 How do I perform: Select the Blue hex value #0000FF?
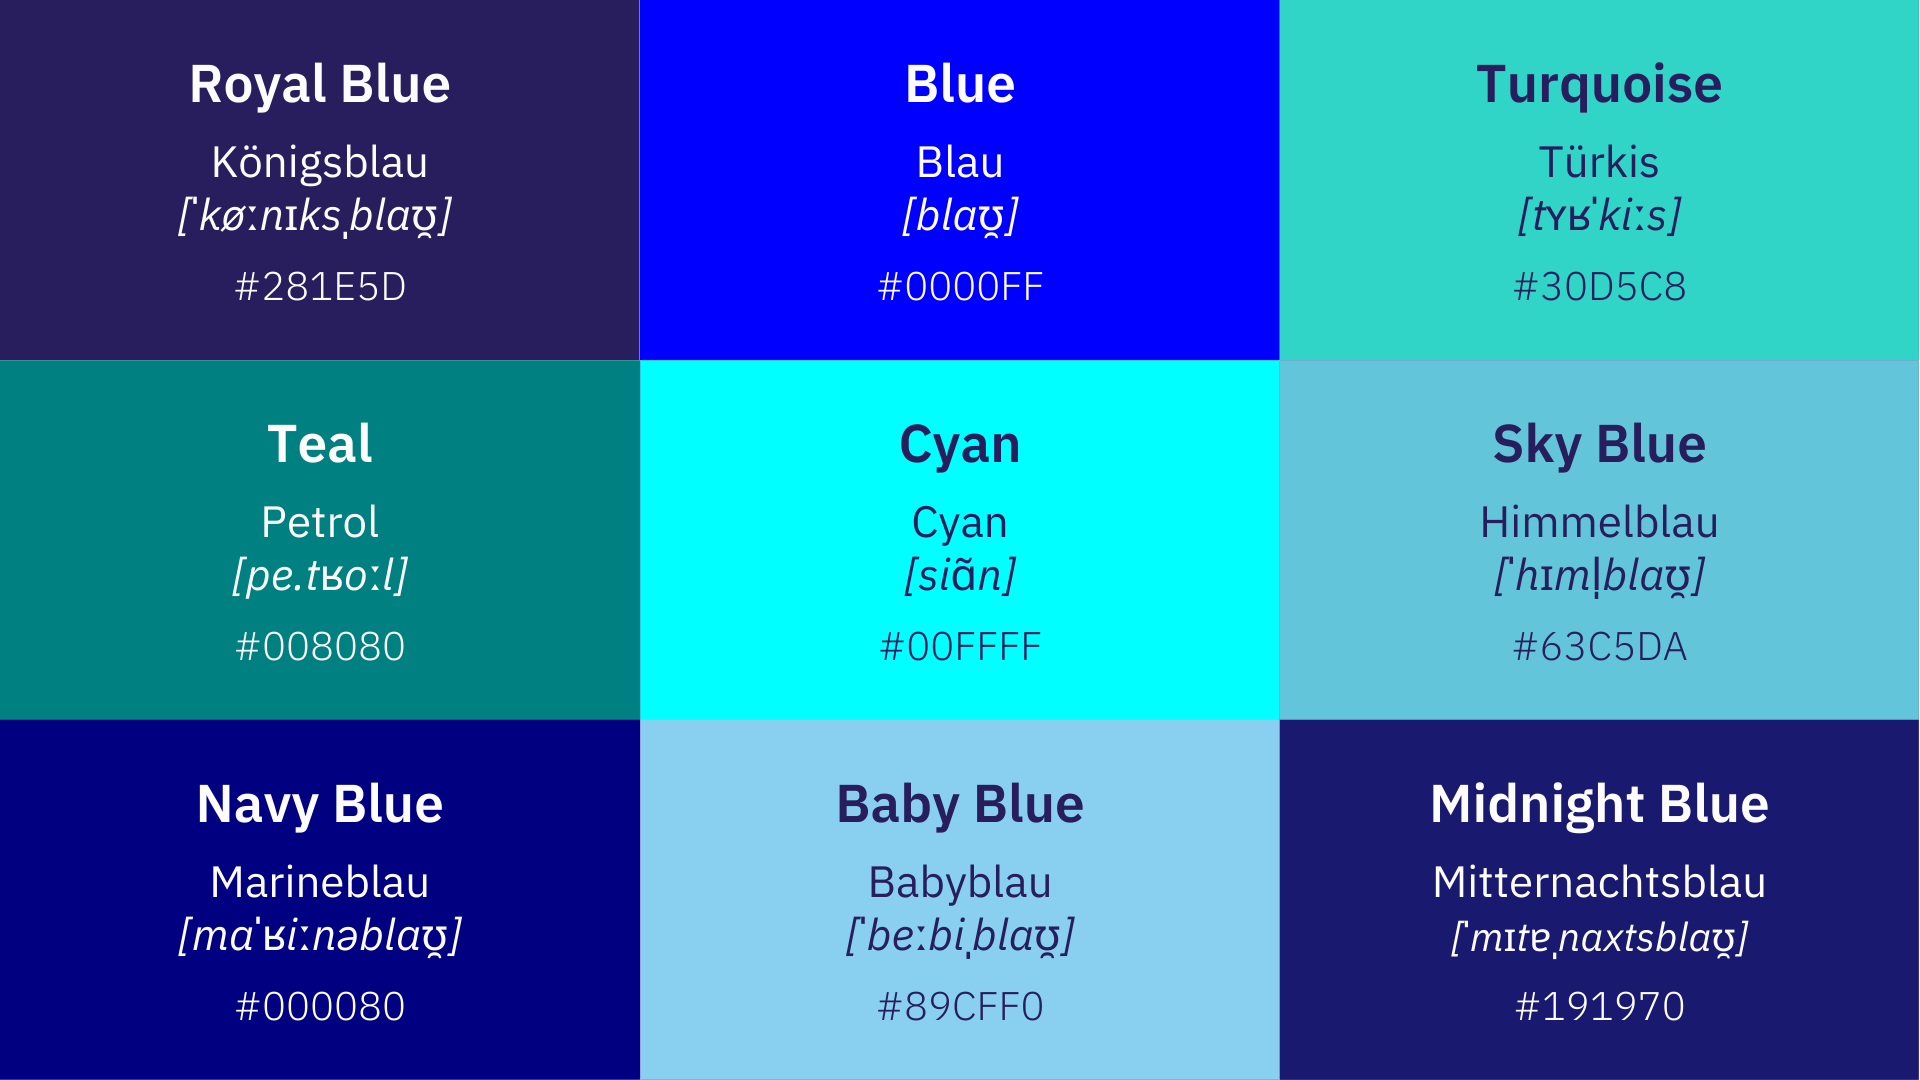959,287
